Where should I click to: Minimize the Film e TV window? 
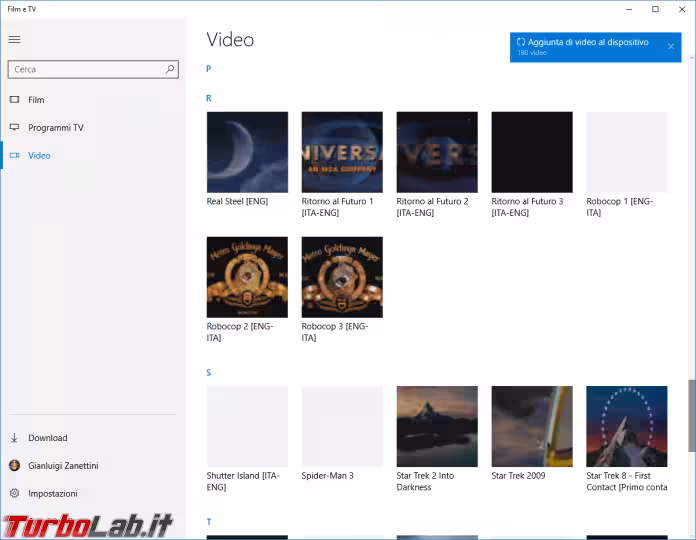coord(629,9)
